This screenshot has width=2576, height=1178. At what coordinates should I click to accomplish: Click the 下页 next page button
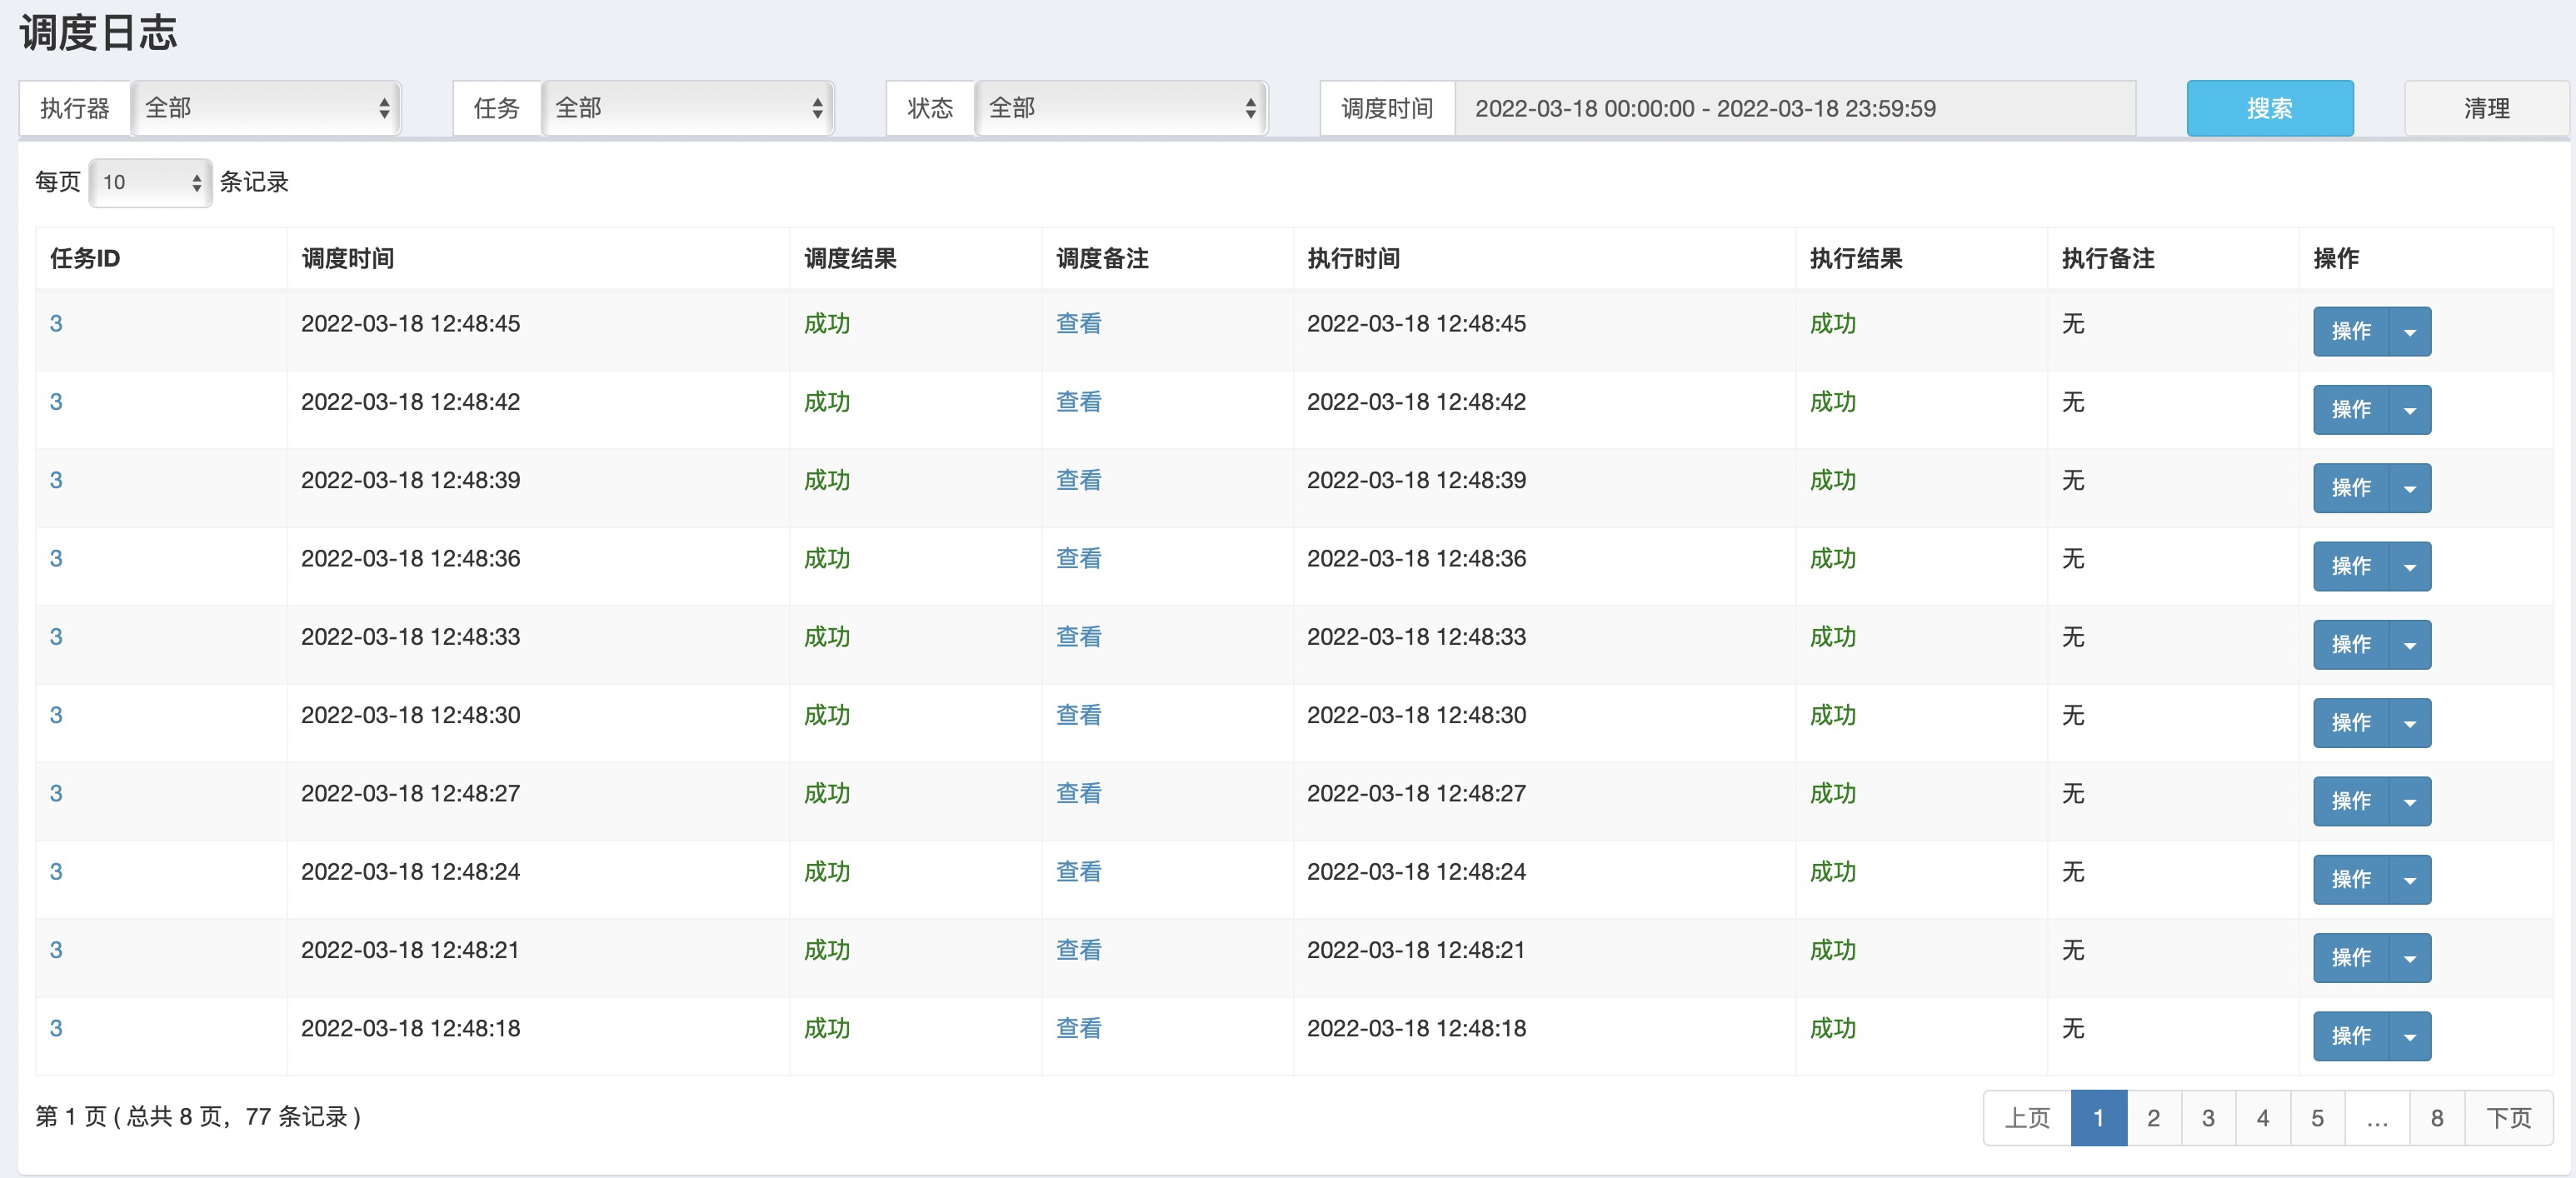pos(2508,1118)
